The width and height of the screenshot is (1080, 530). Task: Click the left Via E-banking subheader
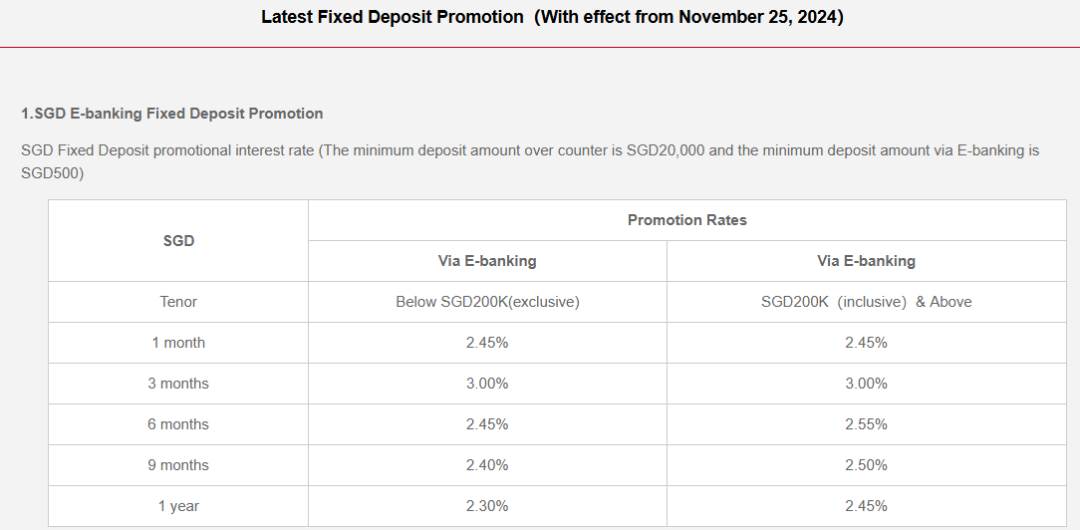(488, 261)
